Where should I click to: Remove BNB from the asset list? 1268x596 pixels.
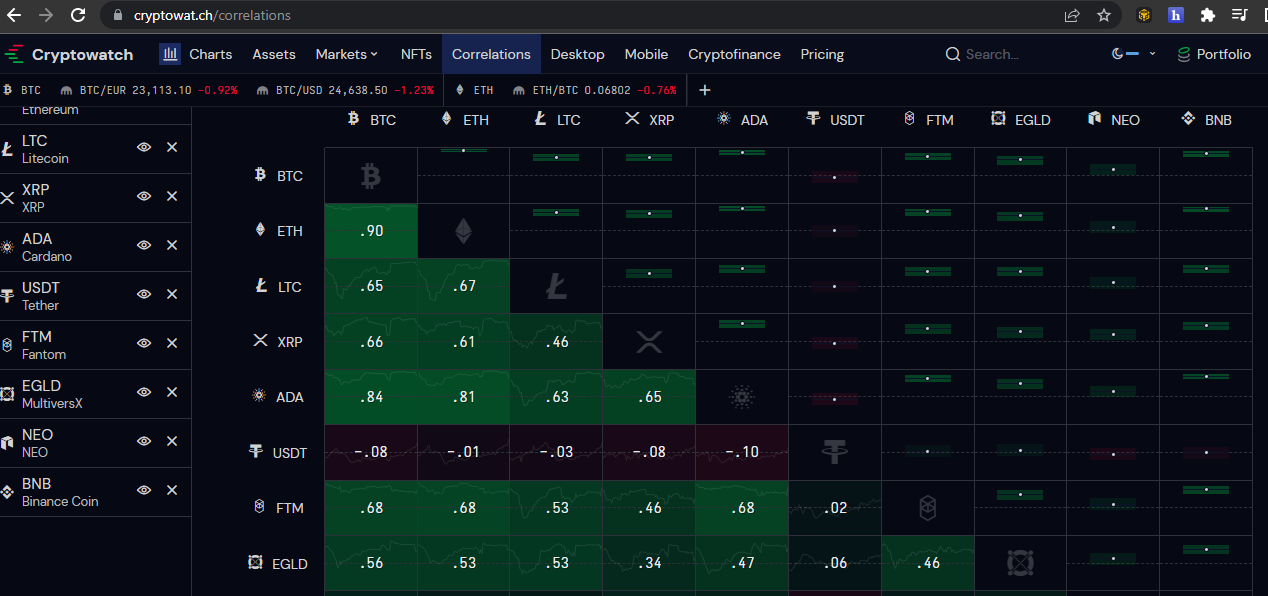coord(172,490)
